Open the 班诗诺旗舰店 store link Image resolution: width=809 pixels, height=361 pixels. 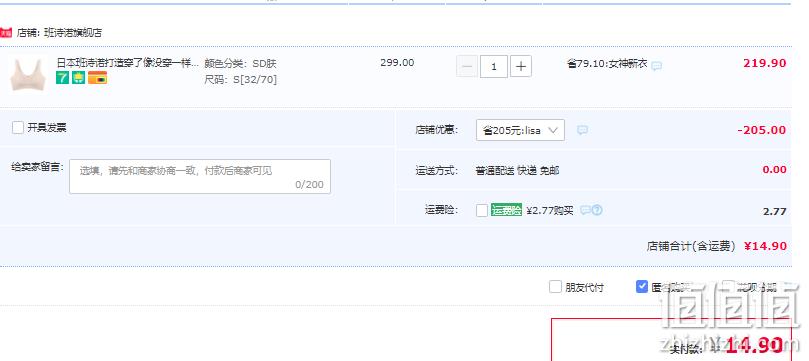click(73, 33)
